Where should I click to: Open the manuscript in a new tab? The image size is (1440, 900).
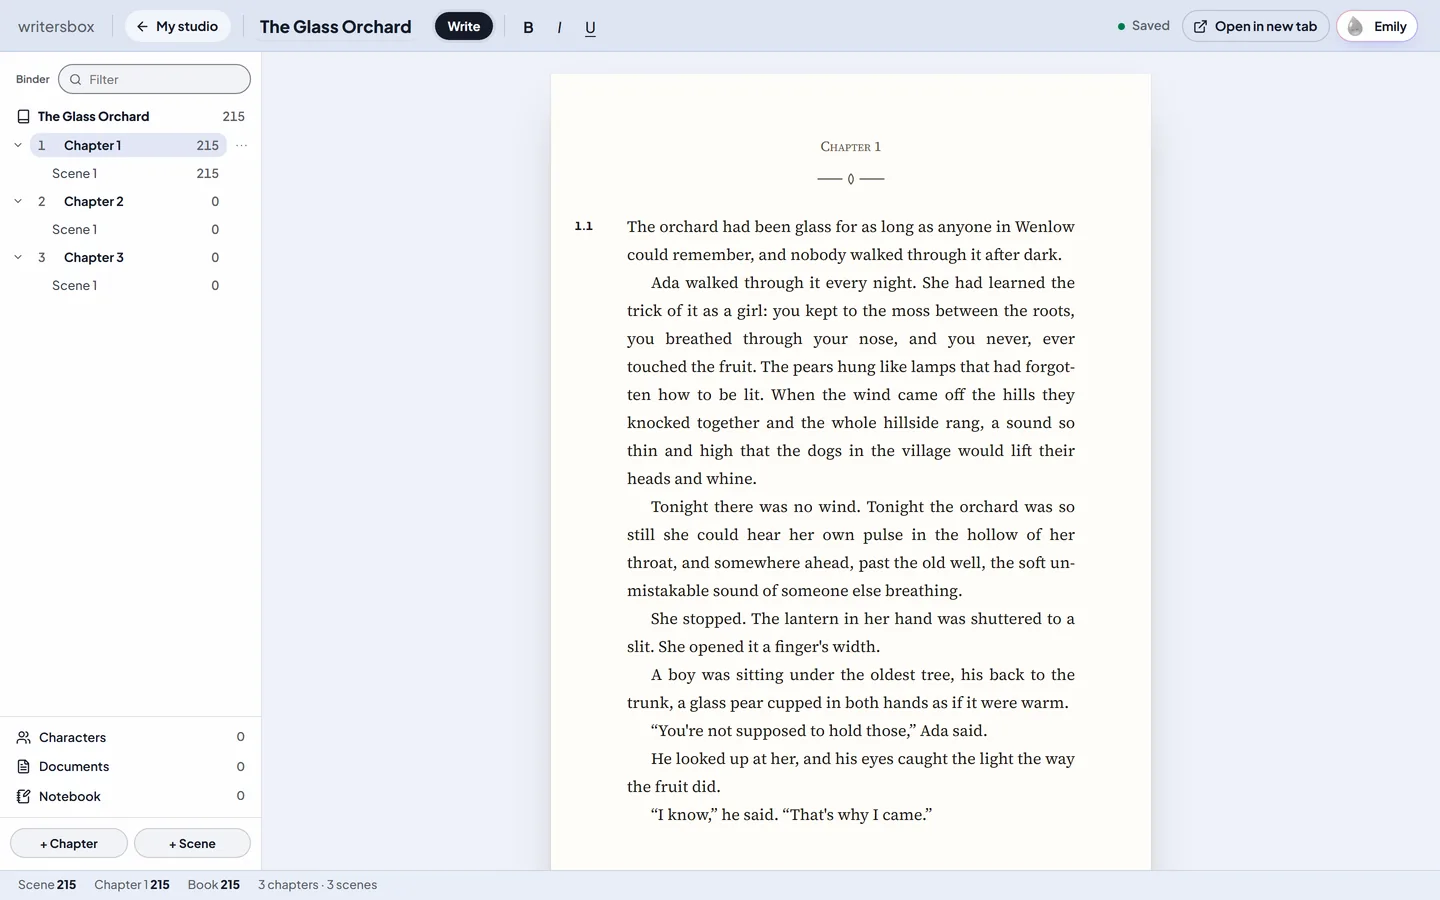pos(1256,27)
